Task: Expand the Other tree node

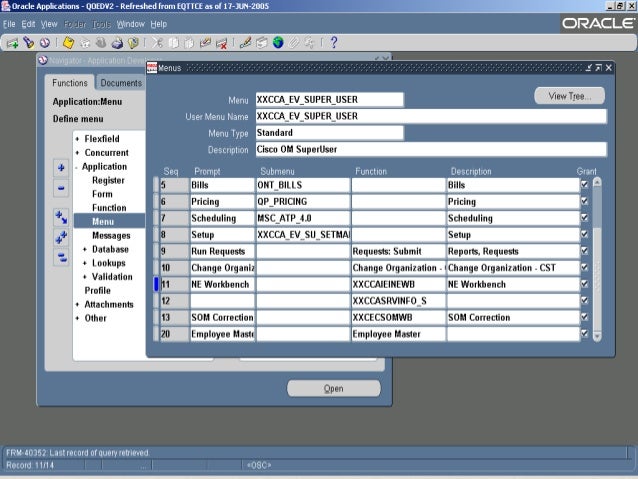Action: [x=77, y=318]
